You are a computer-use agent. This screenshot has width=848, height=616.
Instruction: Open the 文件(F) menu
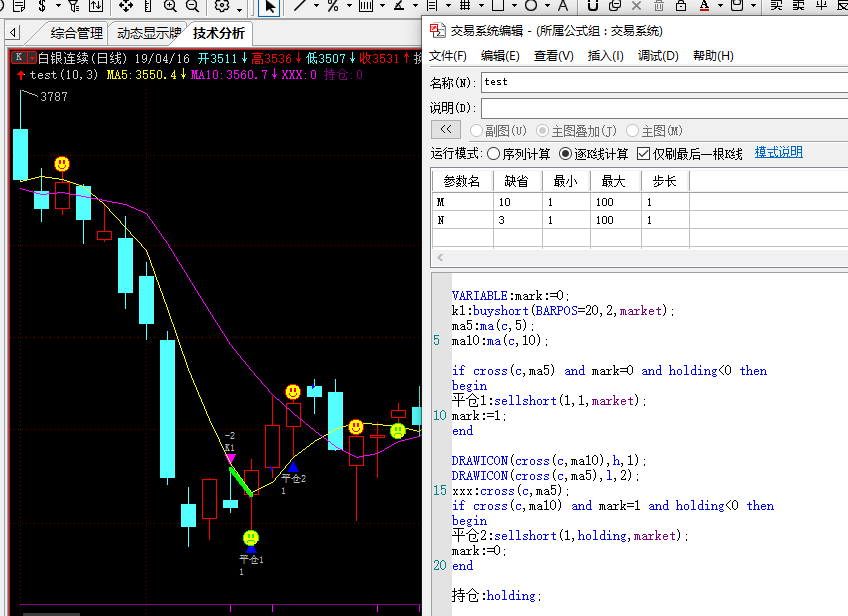click(x=448, y=56)
